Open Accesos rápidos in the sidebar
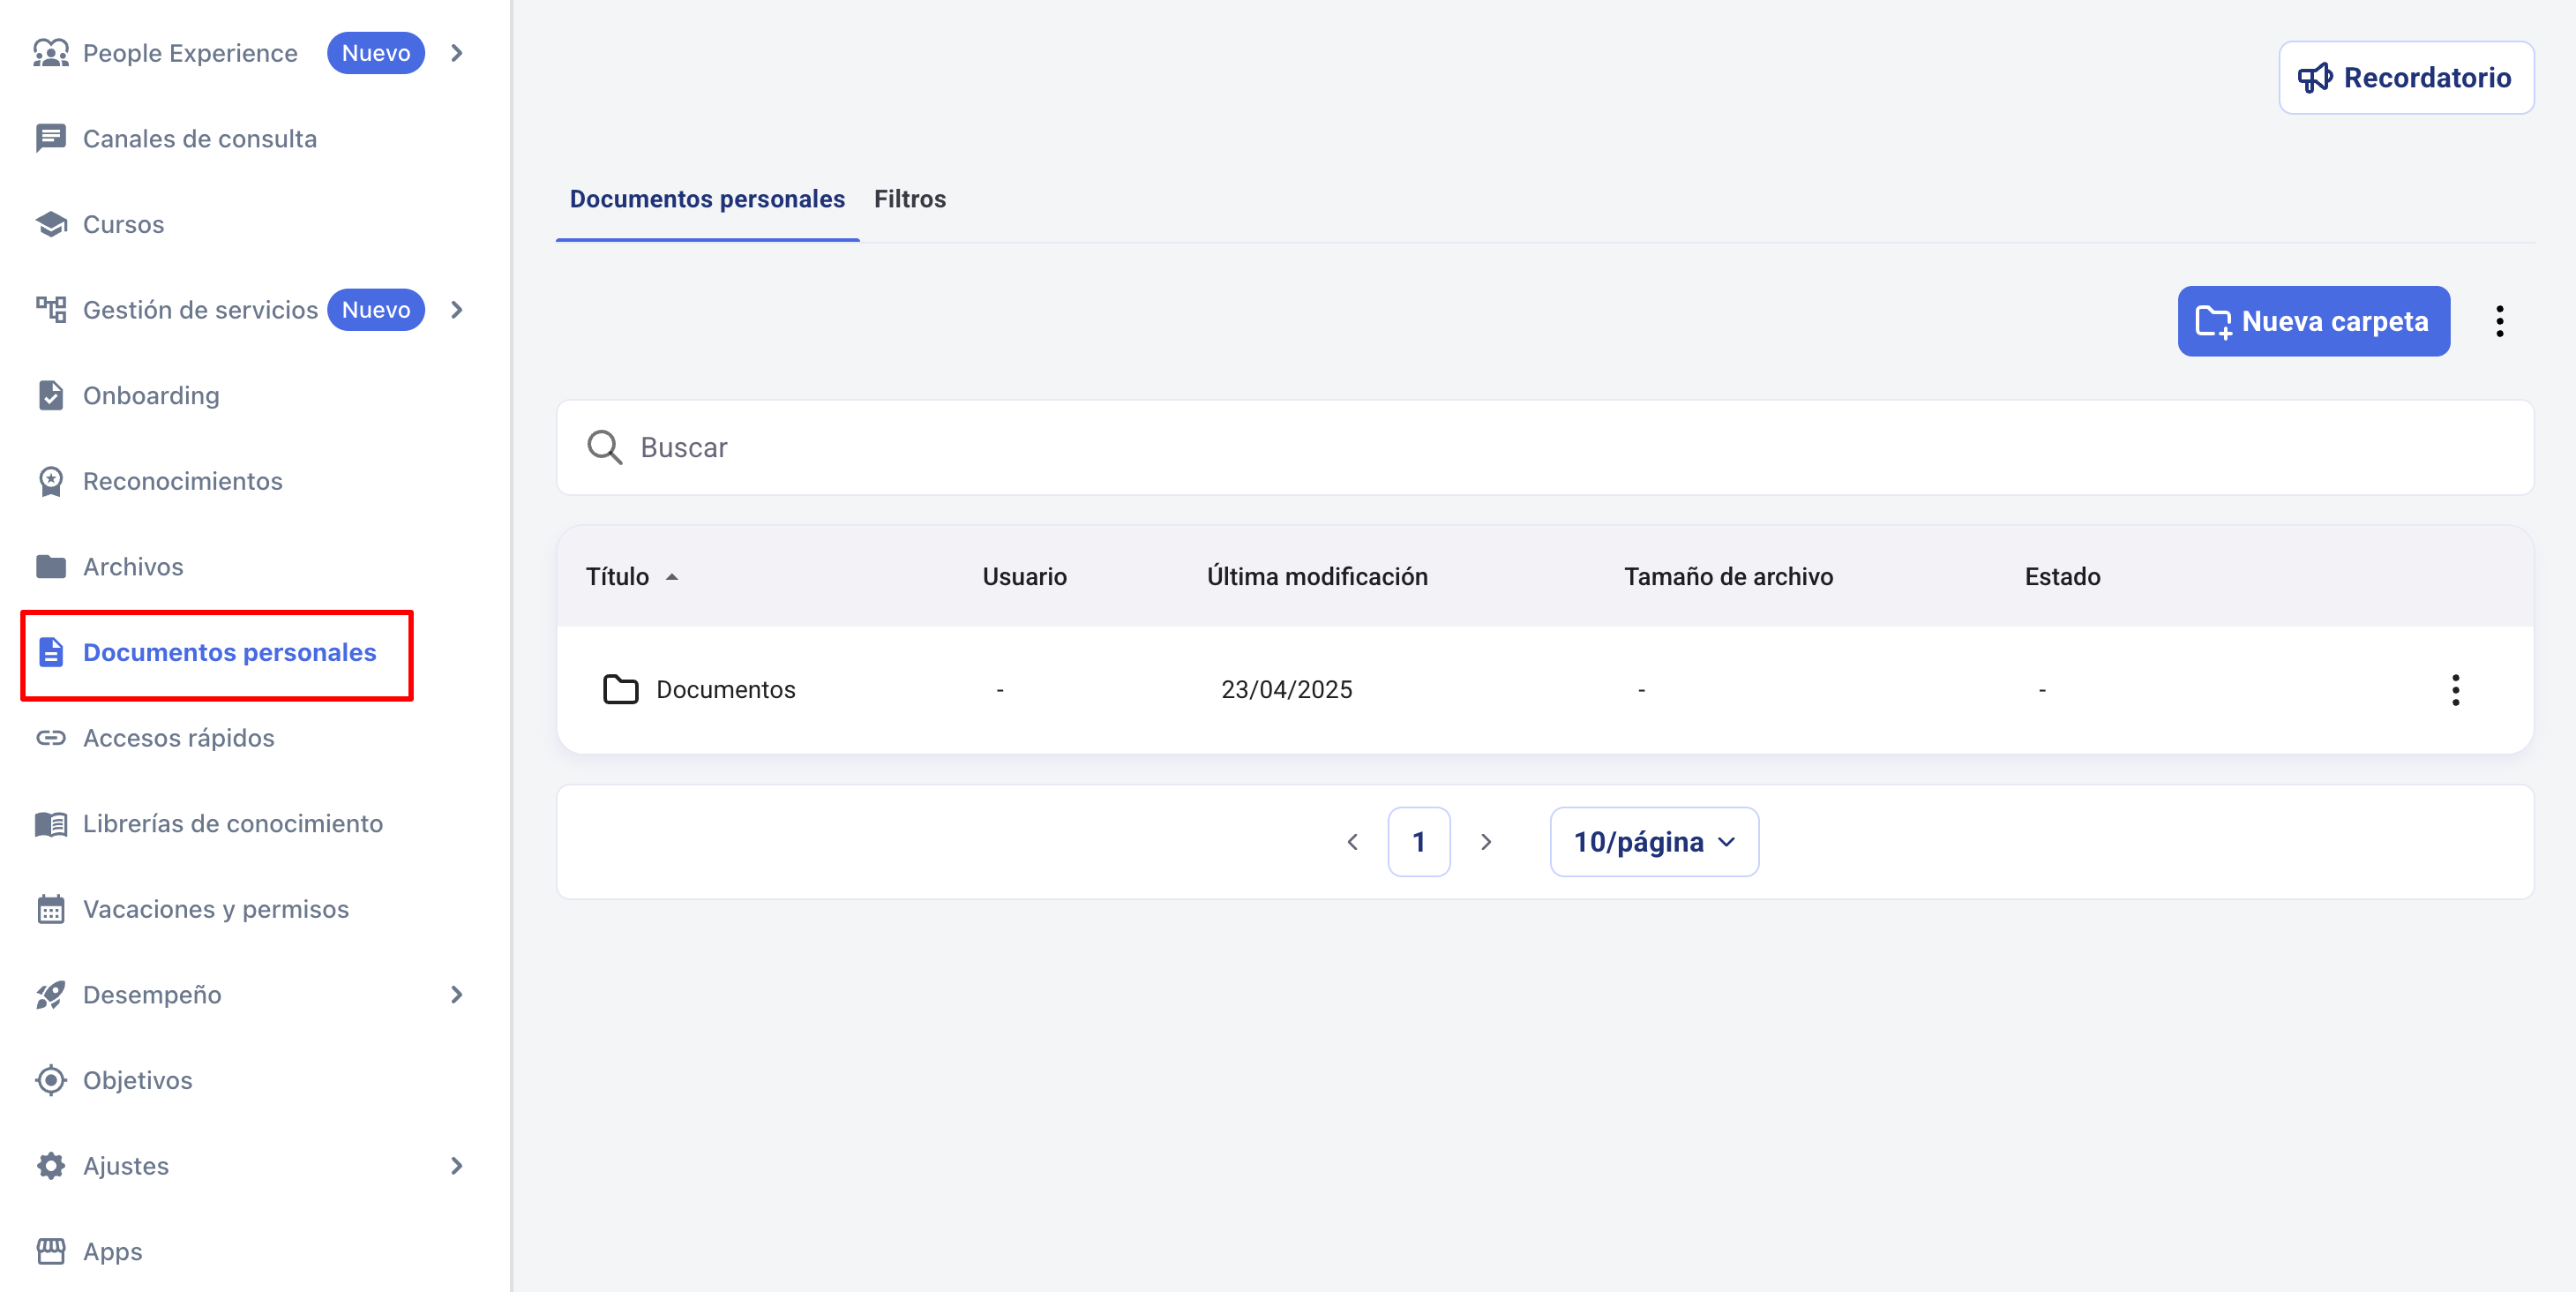 (178, 738)
